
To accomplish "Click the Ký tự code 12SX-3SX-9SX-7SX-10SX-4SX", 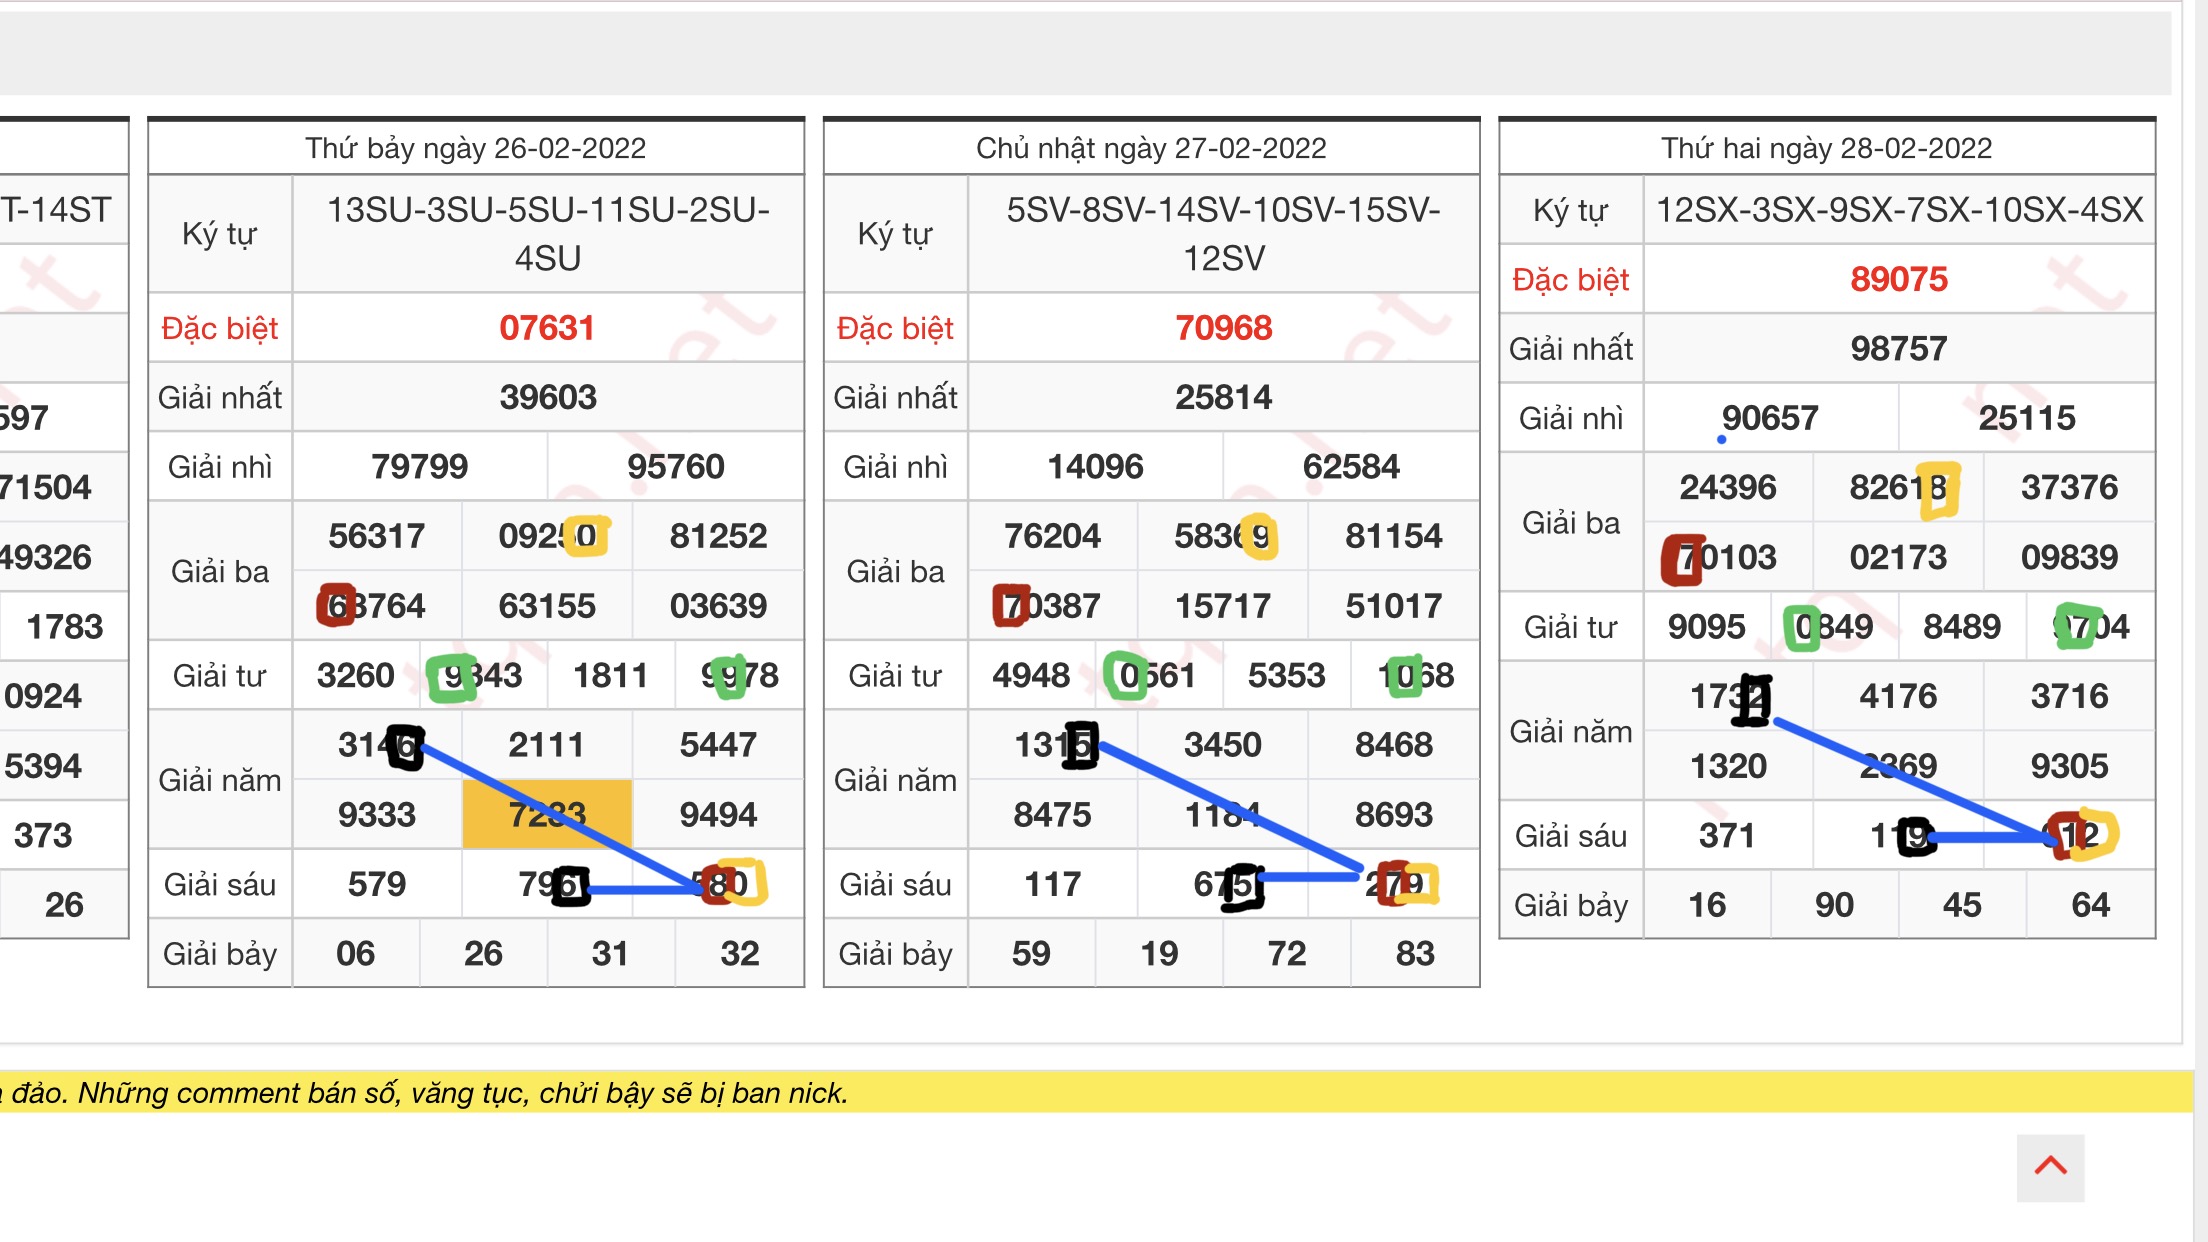I will 1898,210.
